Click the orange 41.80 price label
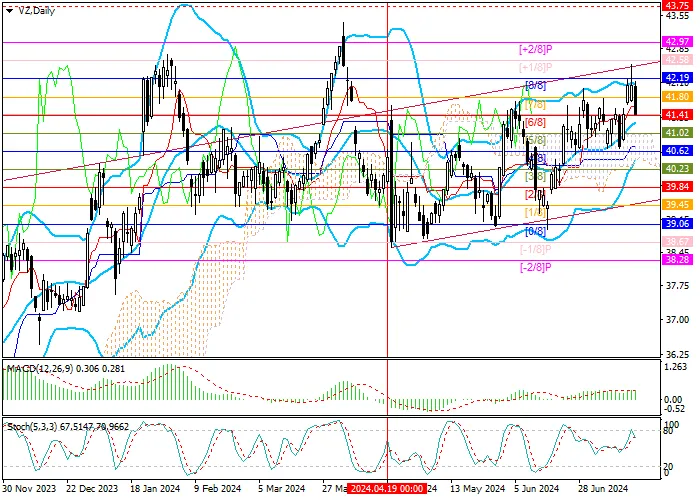Viewport: 700px width, 500px height. coord(677,96)
